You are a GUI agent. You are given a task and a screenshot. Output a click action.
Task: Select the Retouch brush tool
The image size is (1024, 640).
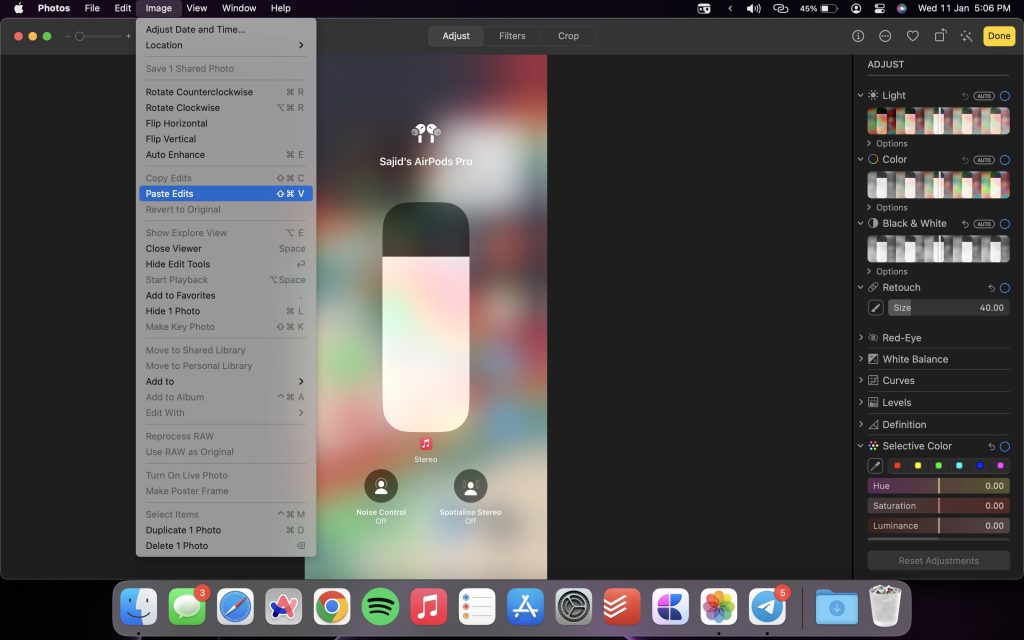tap(873, 307)
